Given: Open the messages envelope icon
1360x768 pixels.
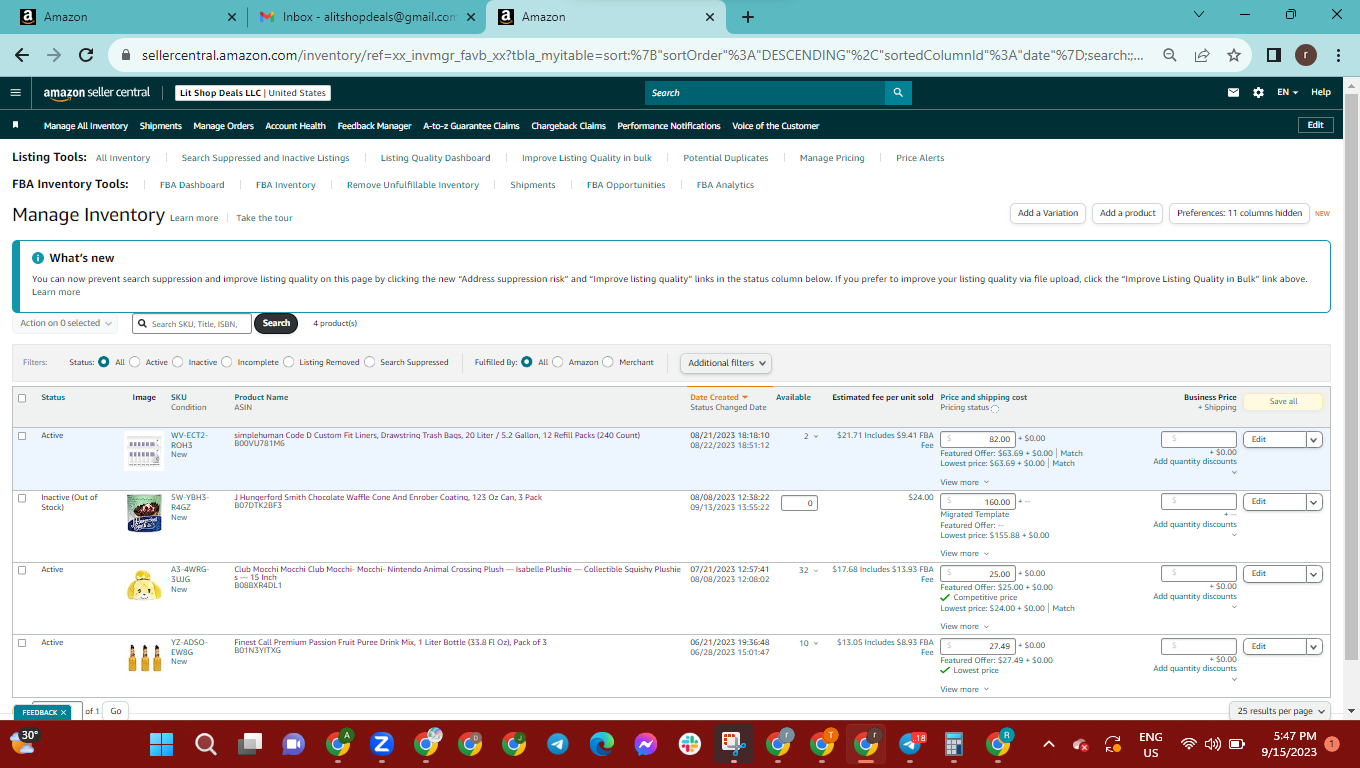Looking at the screenshot, I should (x=1233, y=92).
